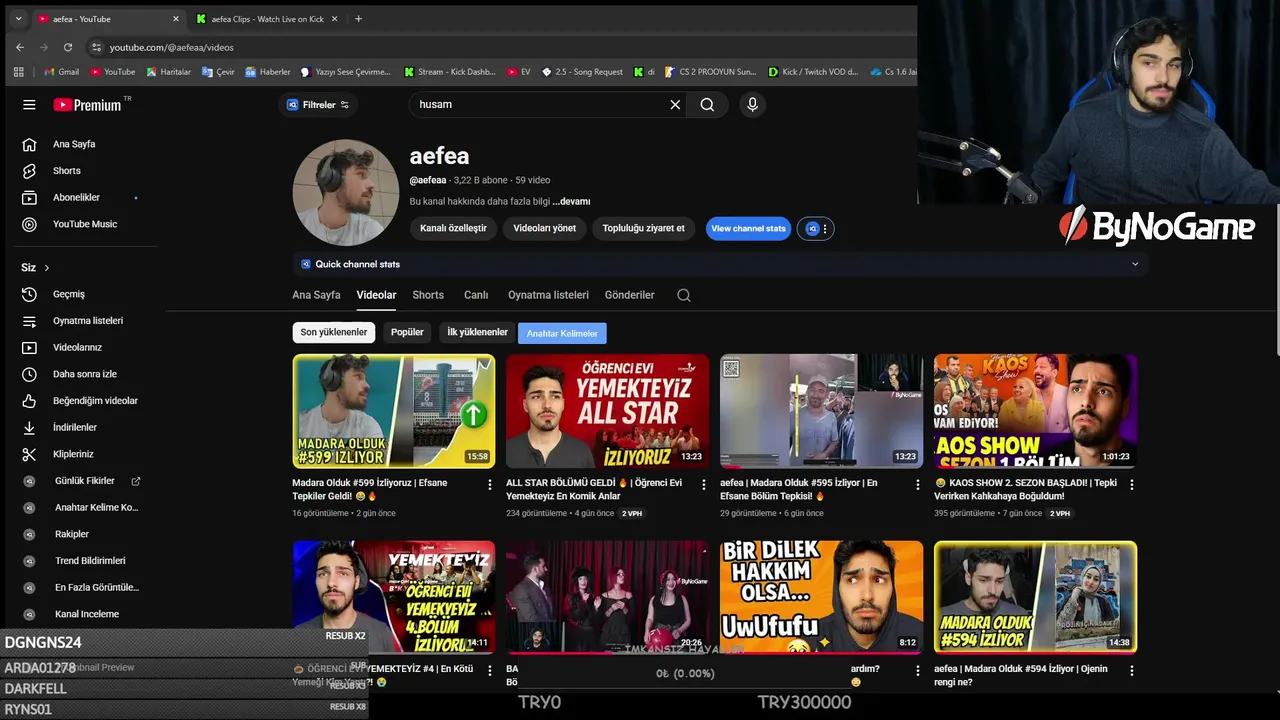
Task: Click the Anahtar Kelimeler button
Action: point(562,333)
